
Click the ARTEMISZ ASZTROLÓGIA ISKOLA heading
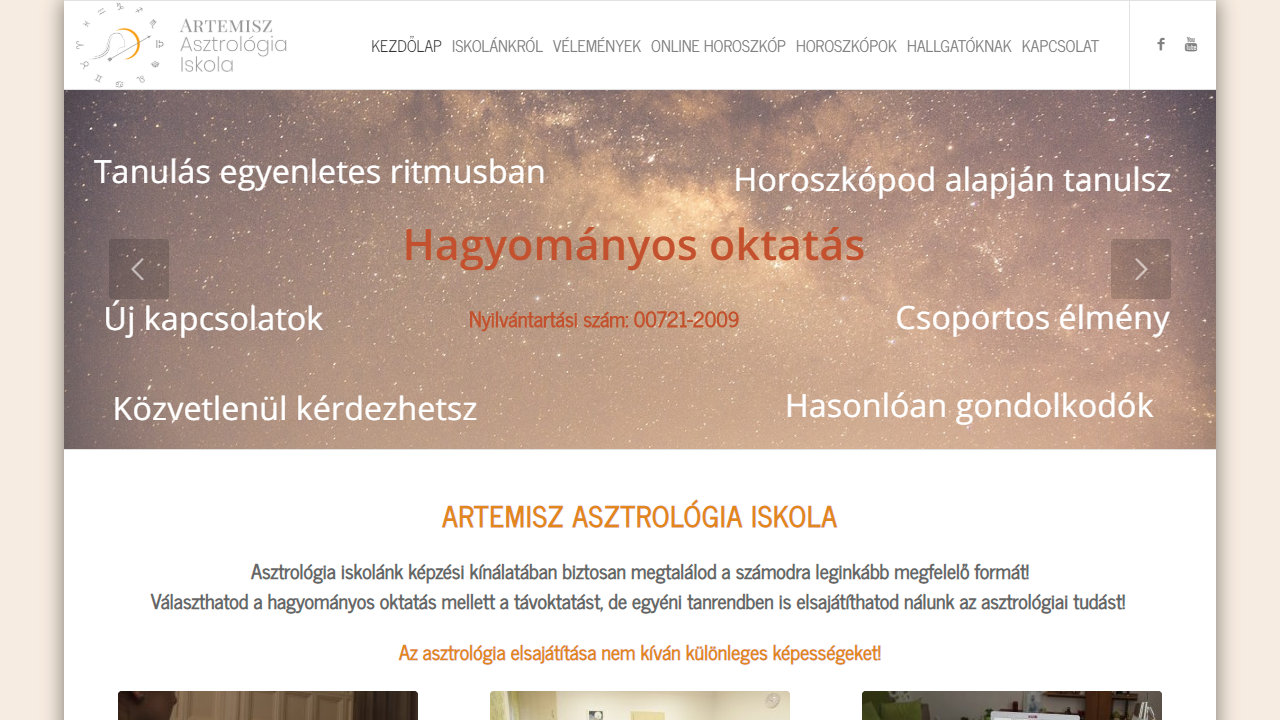tap(640, 517)
